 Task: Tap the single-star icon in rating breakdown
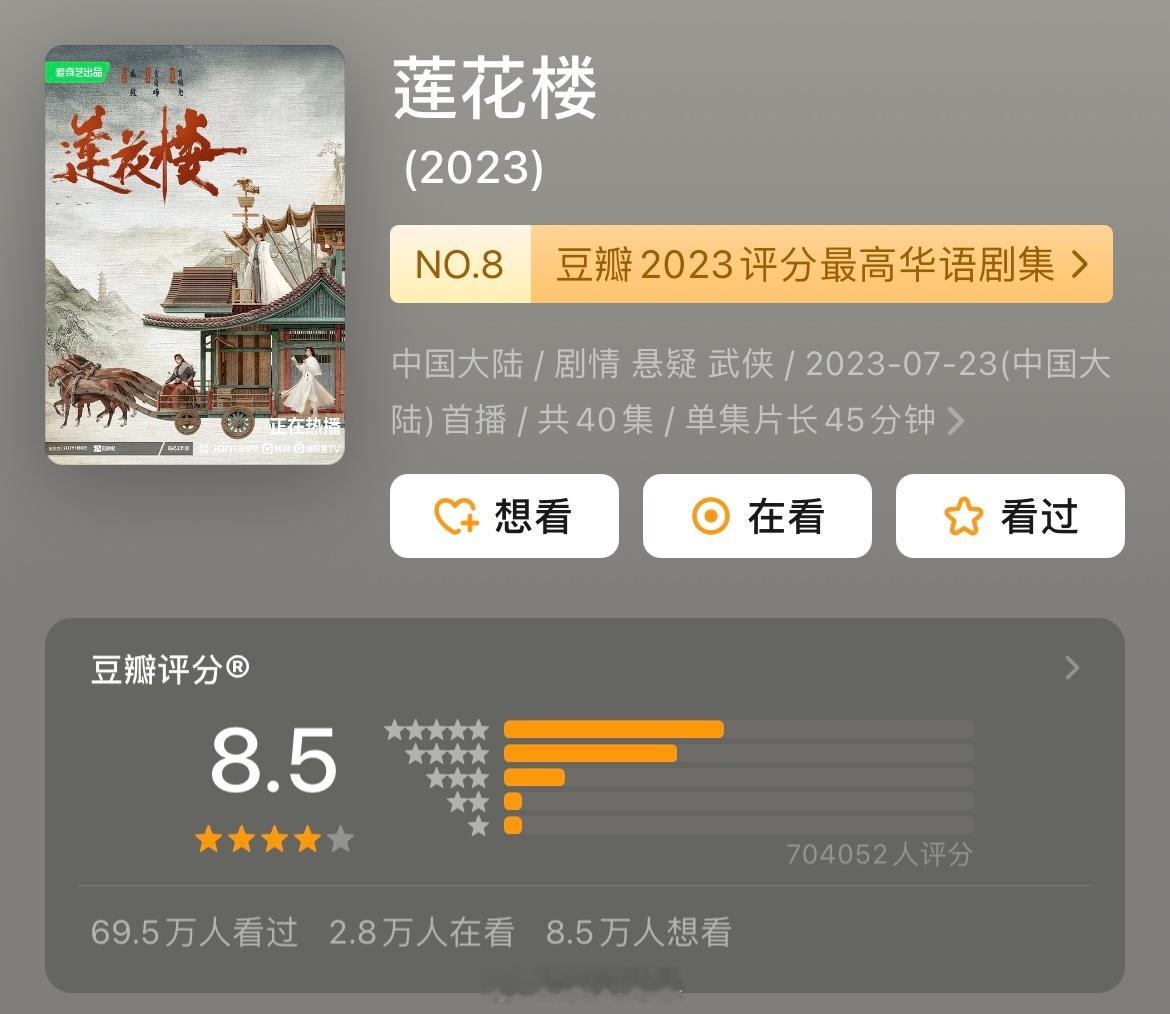(x=478, y=825)
